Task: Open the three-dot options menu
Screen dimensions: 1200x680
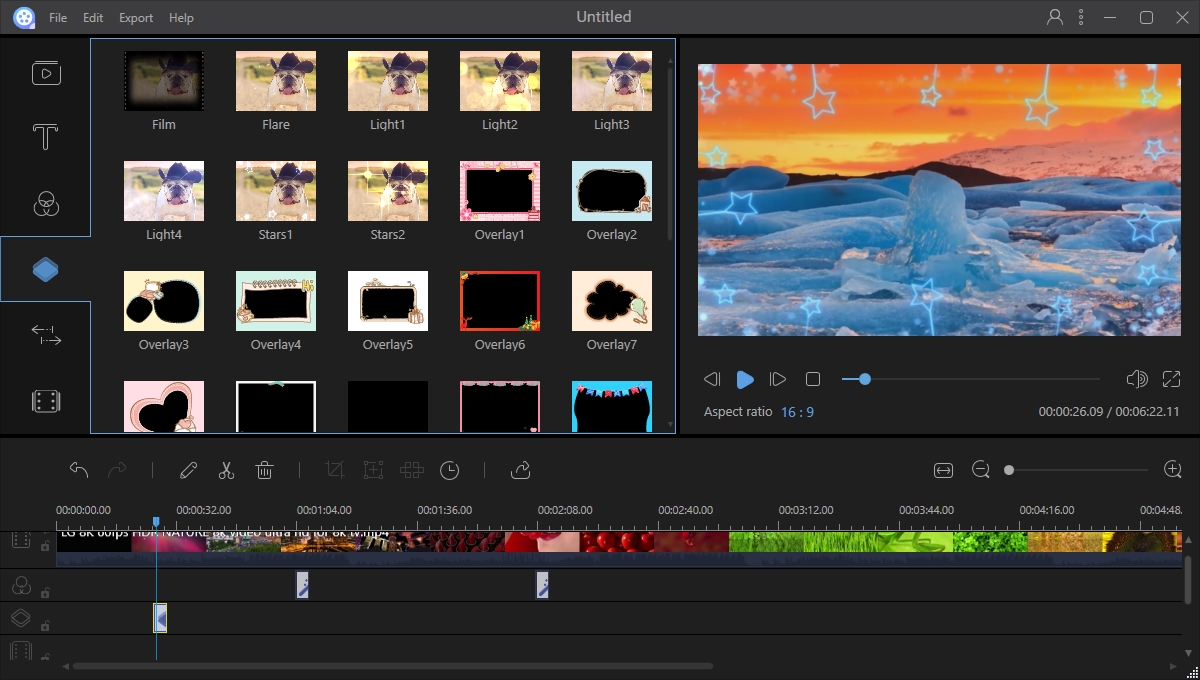Action: click(1081, 18)
